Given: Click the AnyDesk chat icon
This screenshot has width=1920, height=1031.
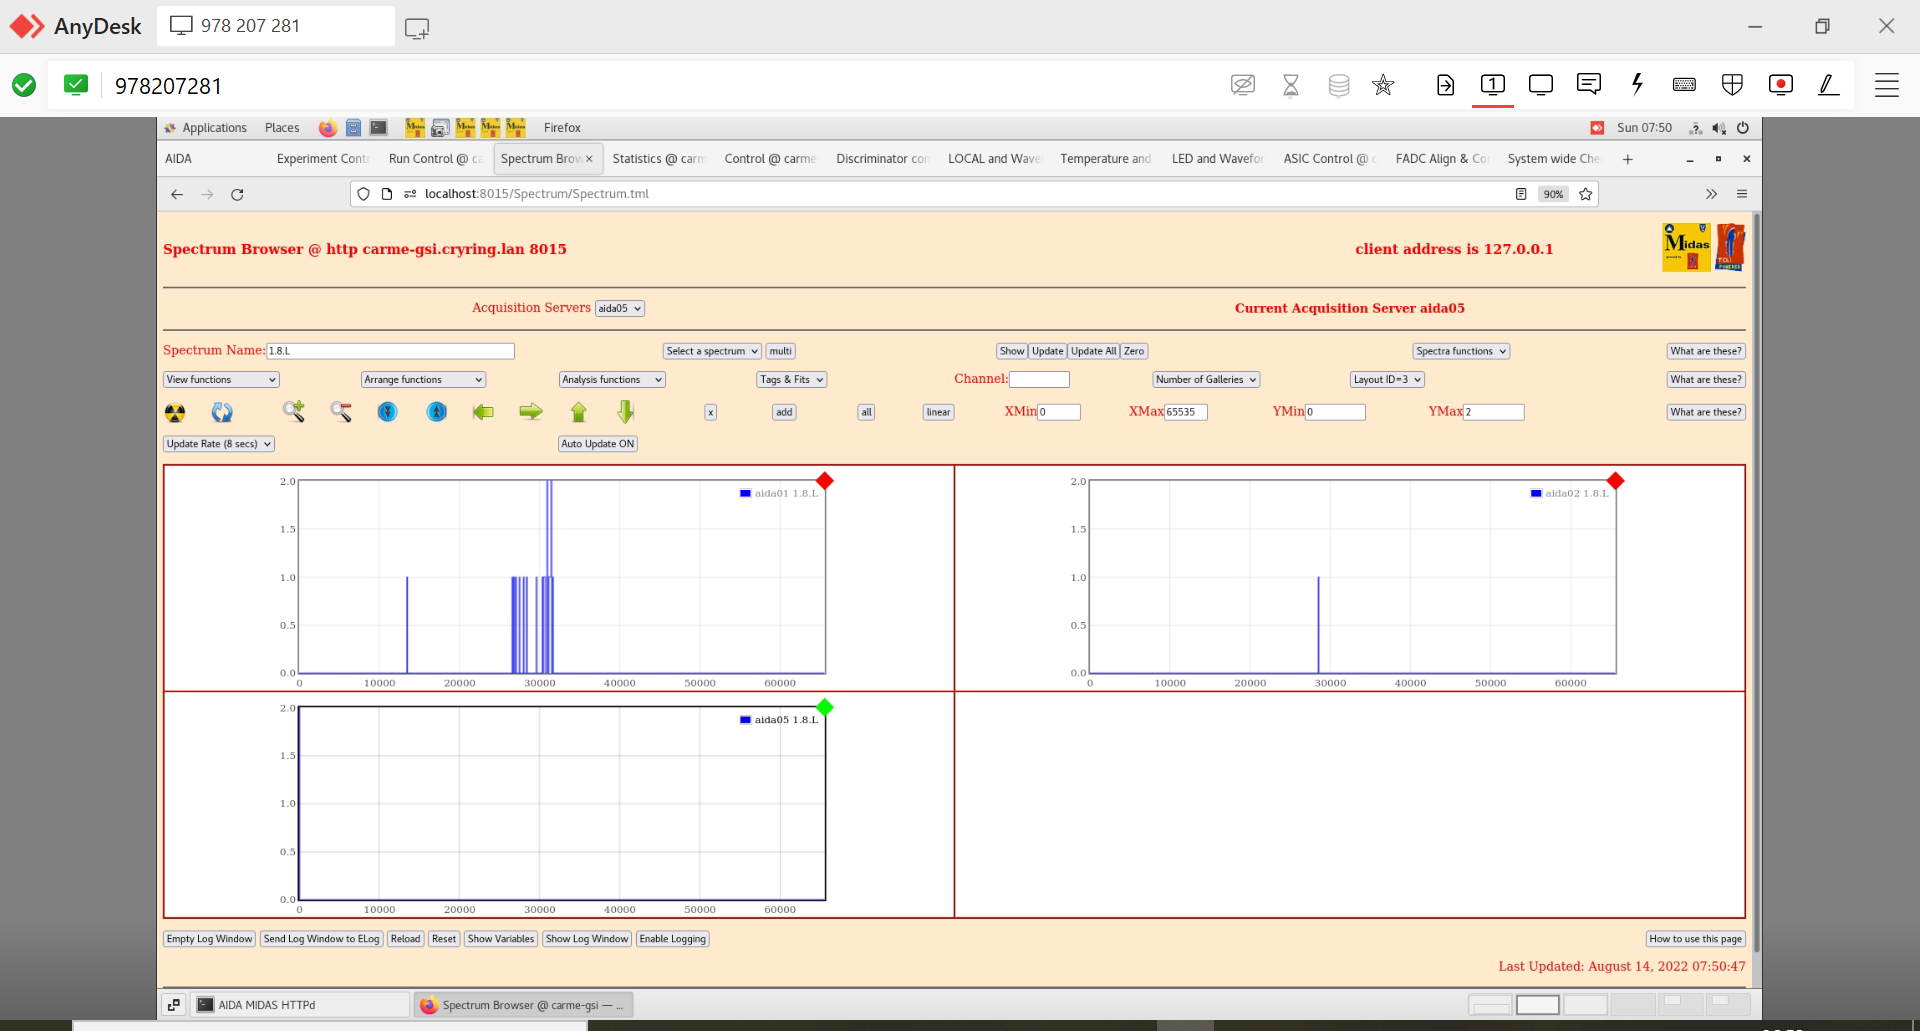Looking at the screenshot, I should point(1588,85).
